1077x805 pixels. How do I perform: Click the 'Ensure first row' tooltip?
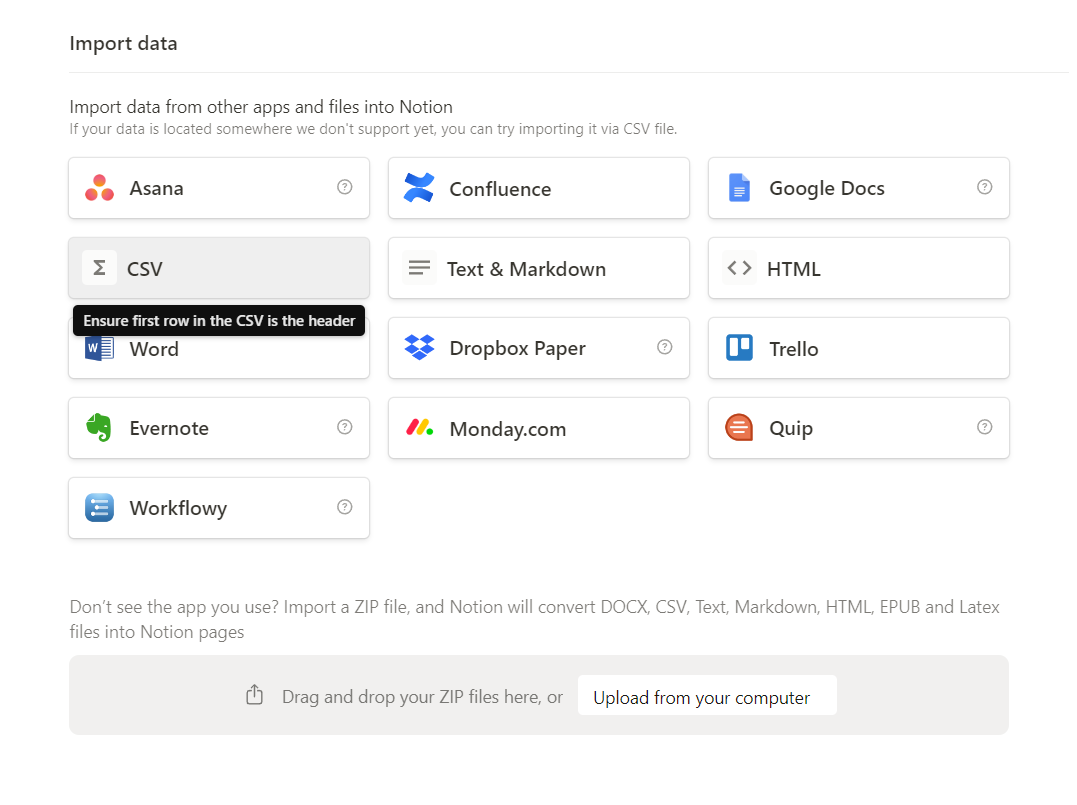[x=219, y=321]
